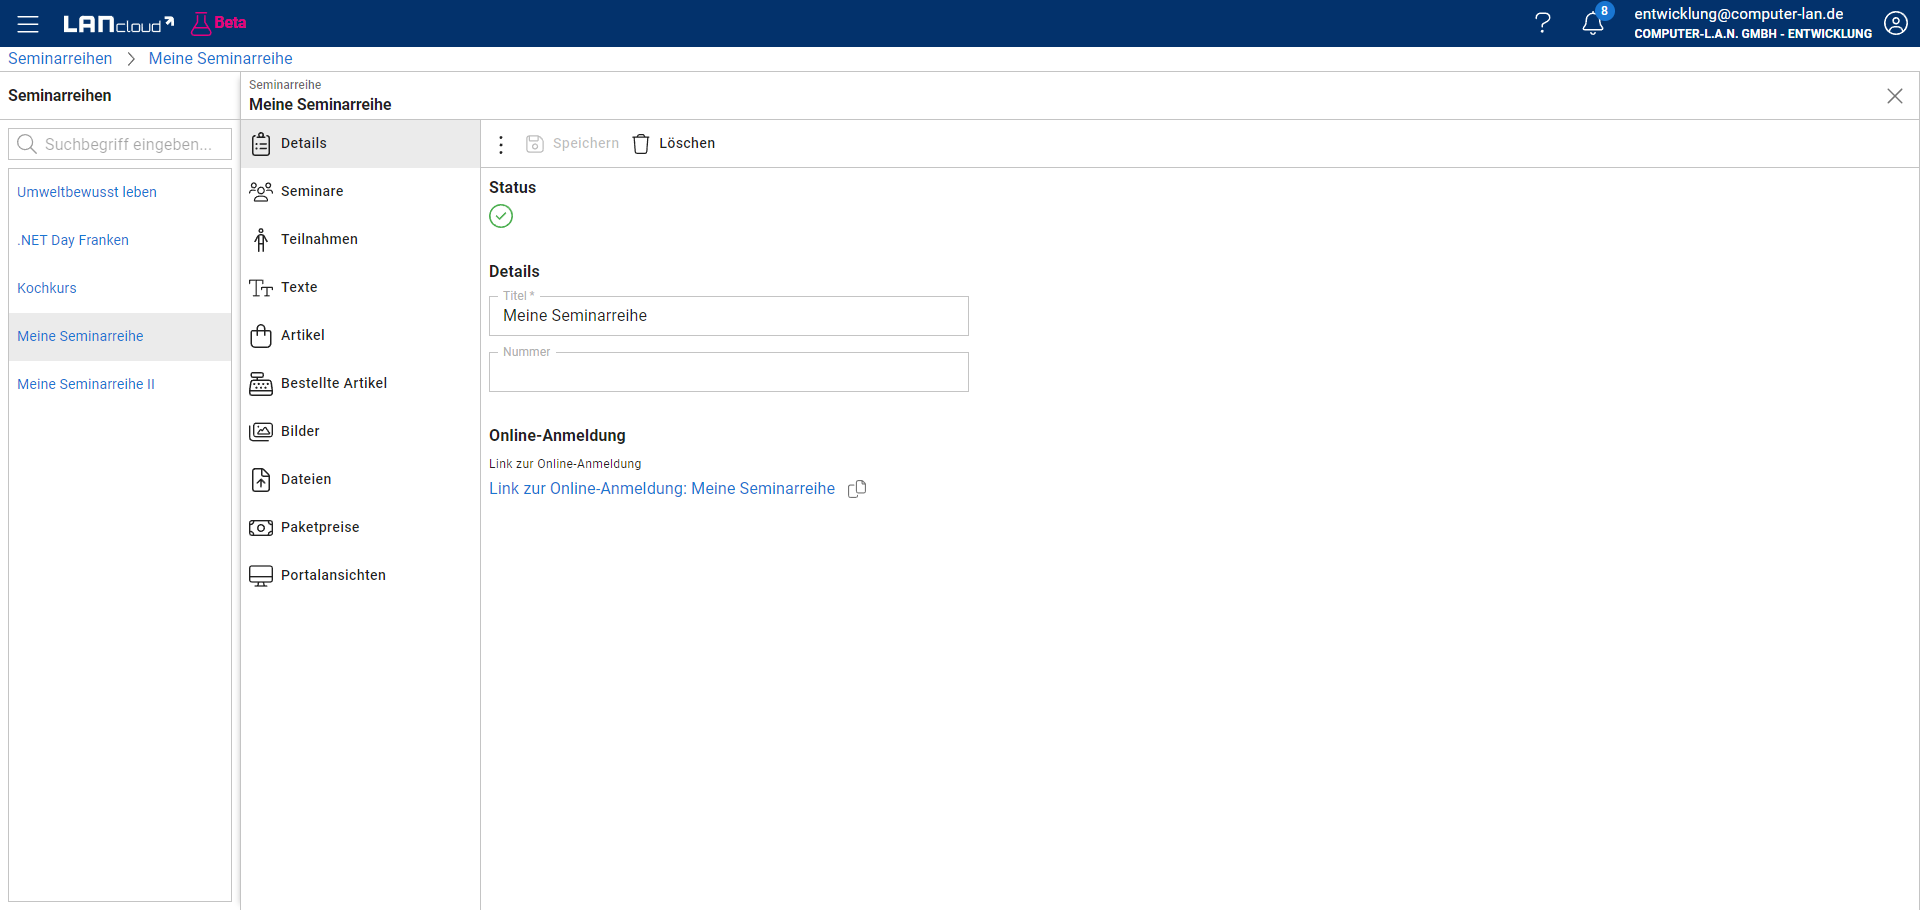Click the Löschen delete button
This screenshot has height=910, width=1920.
(674, 144)
